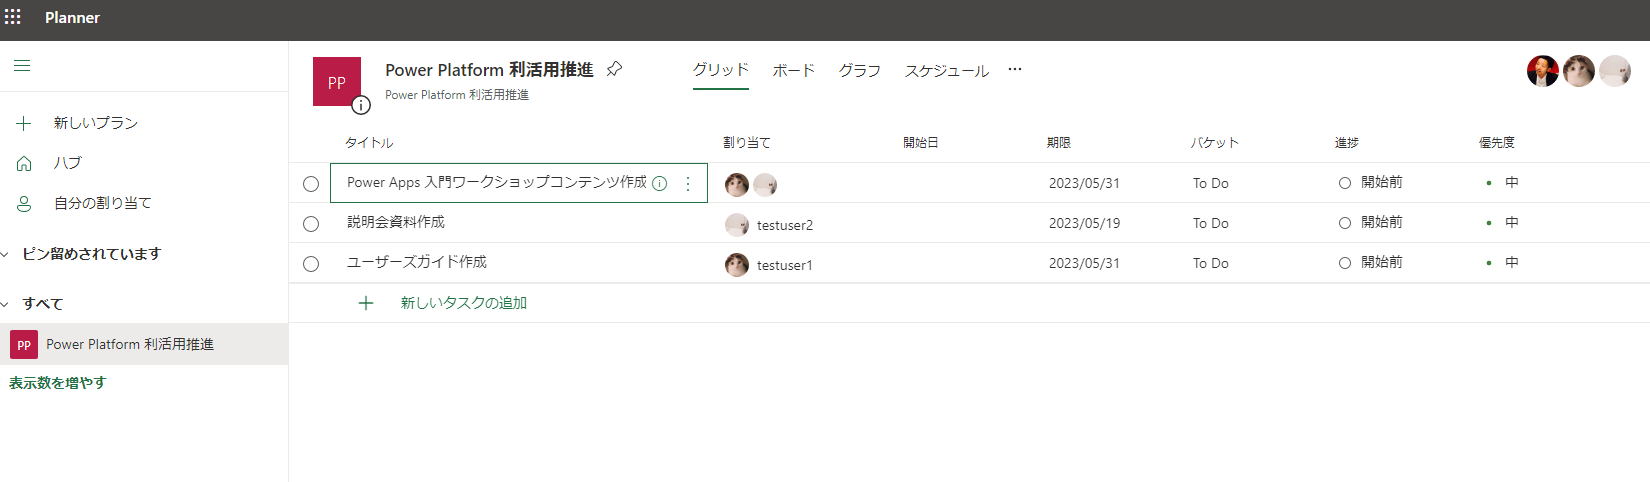Open priority 中 dropdown for ユーザーズガイド作成

tap(1503, 263)
